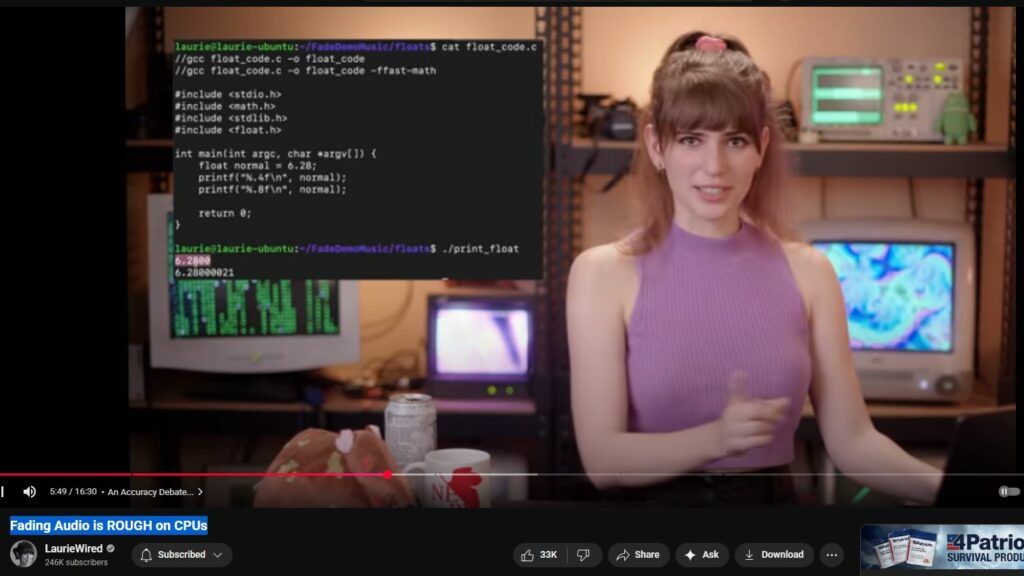Download the video
Screen dimensions: 1024x576
[x=774, y=555]
